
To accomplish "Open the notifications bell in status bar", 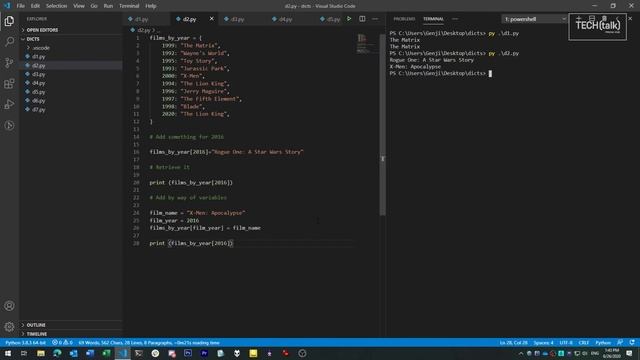I will pyautogui.click(x=632, y=342).
